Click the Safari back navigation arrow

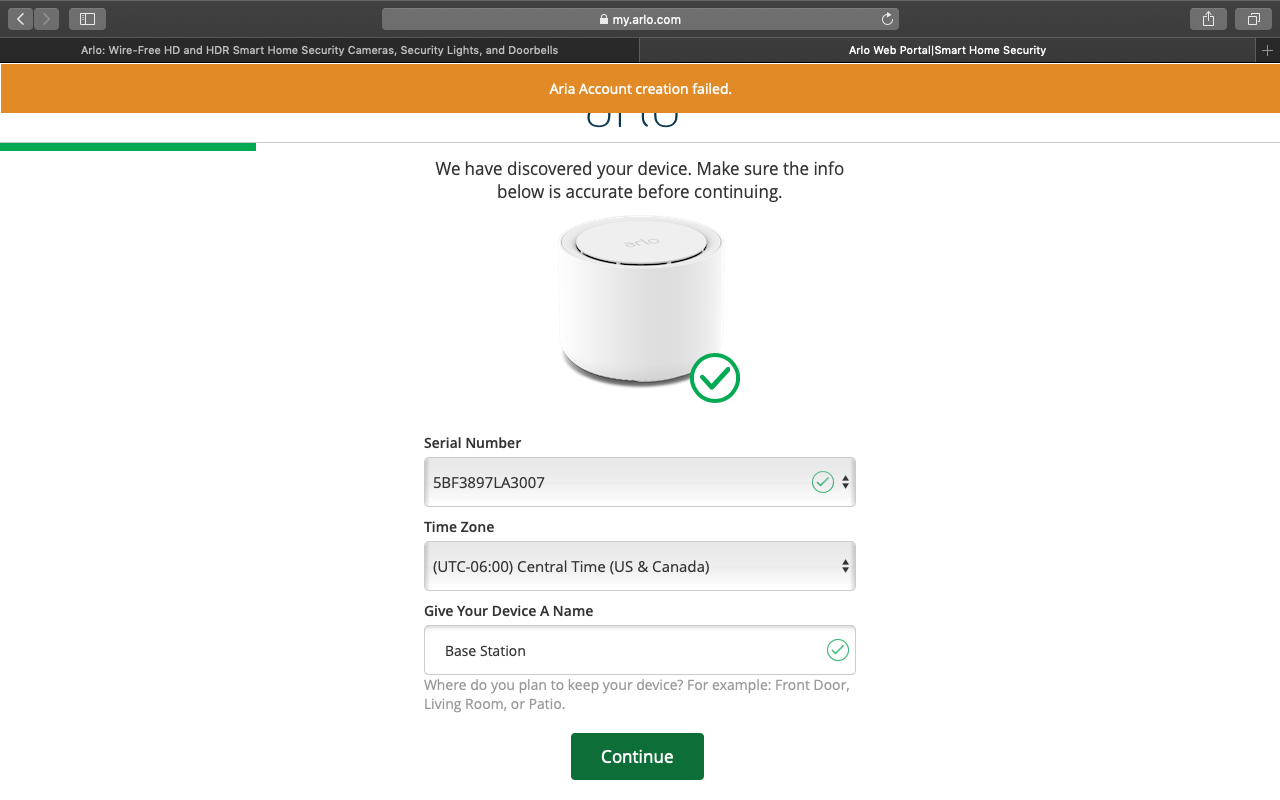[x=21, y=19]
